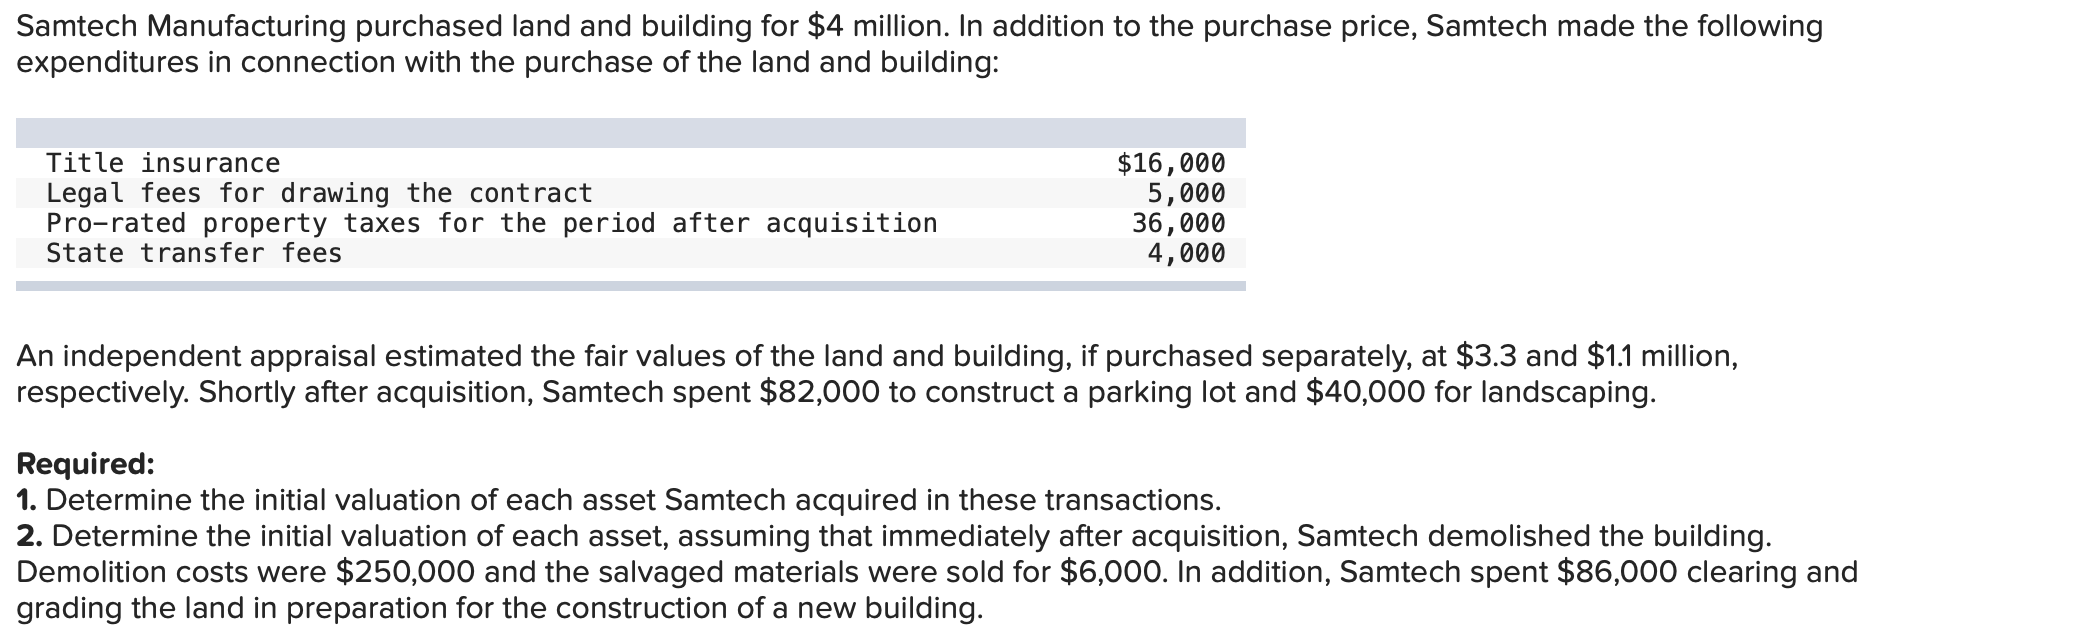
Task: Click Legal fees for drawing the contract
Action: point(319,193)
